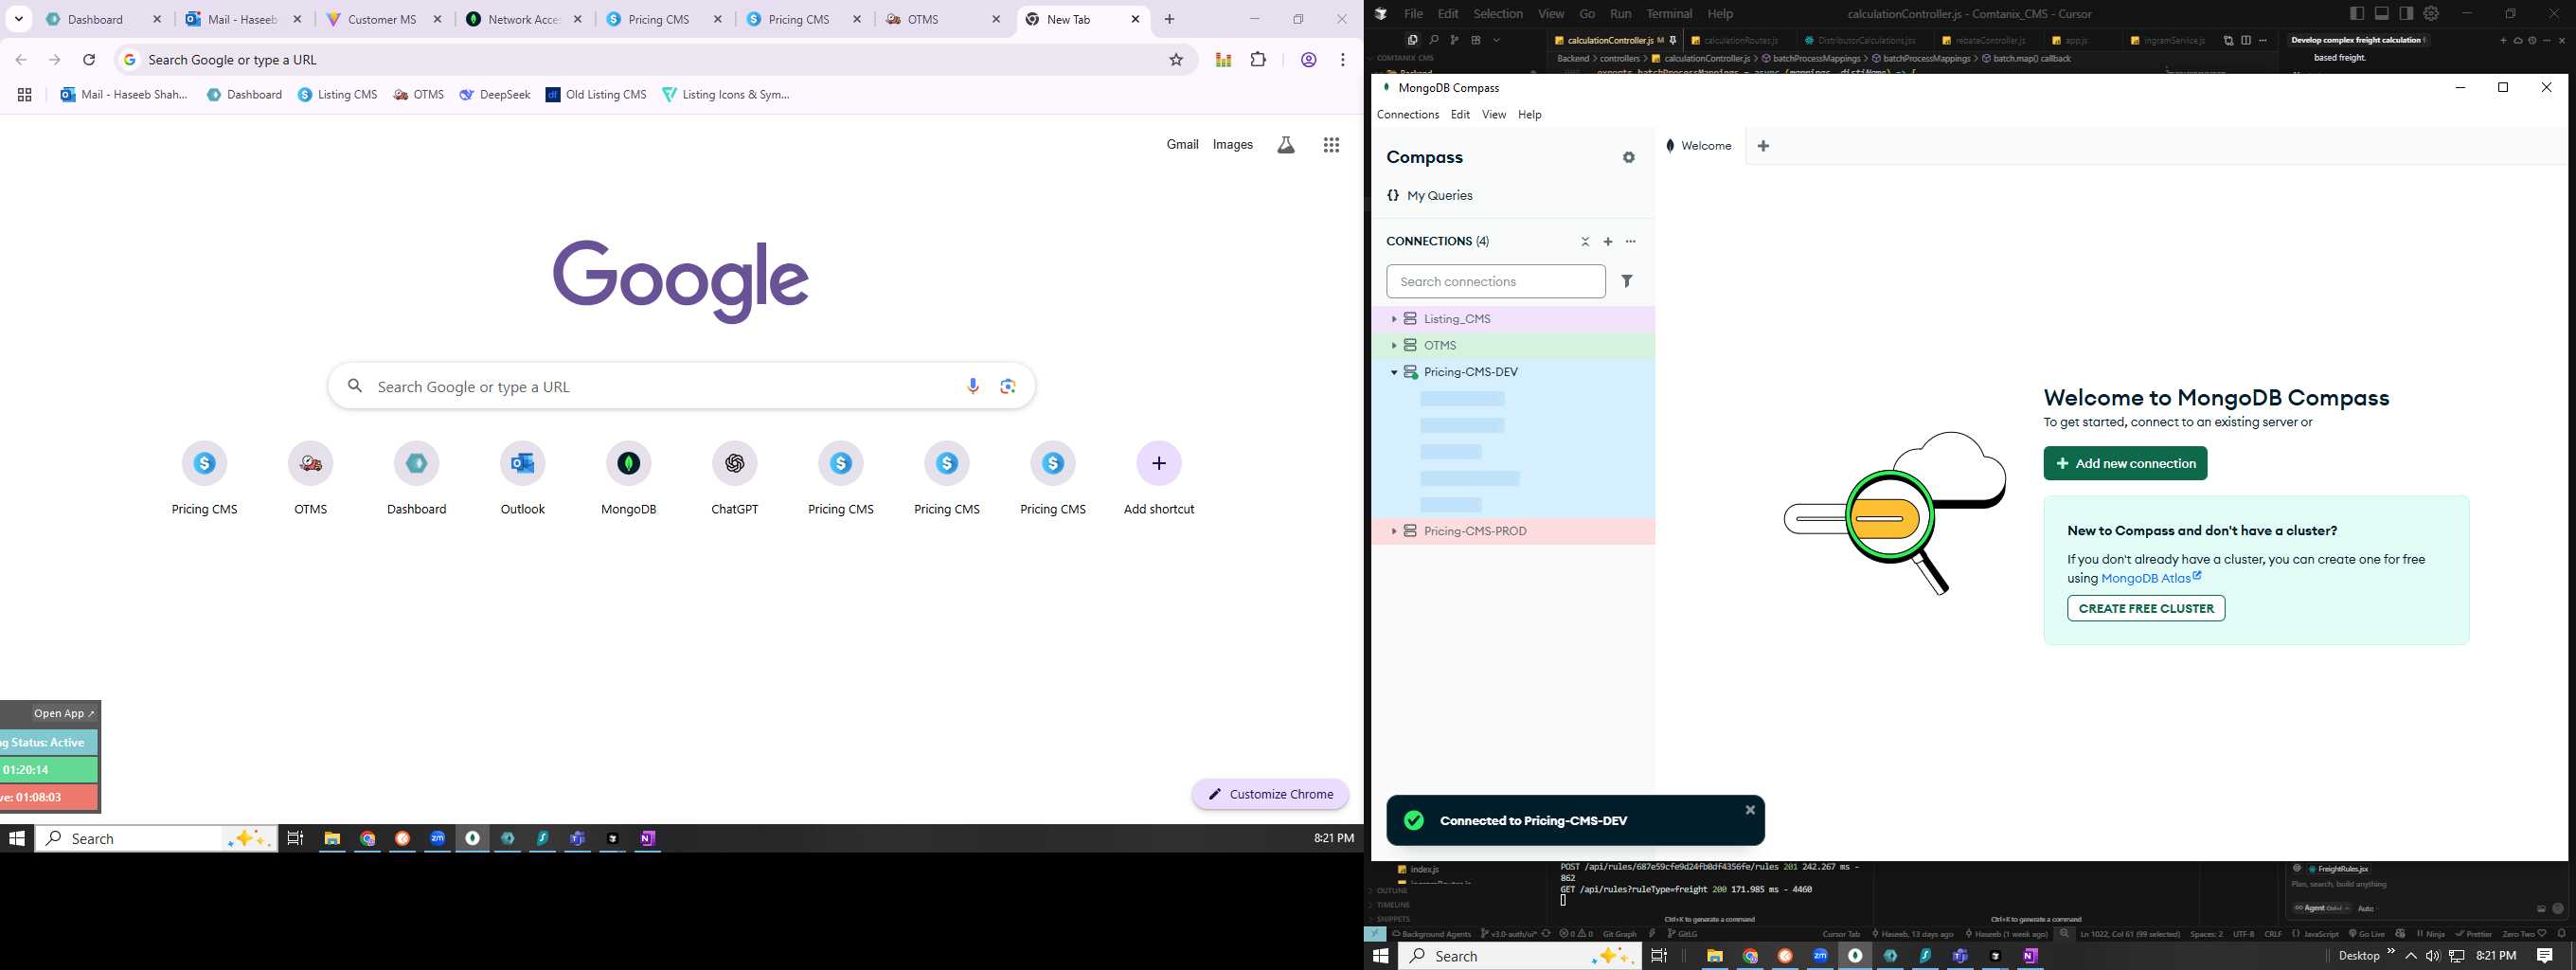Open the Google apps grid icon
Viewport: 2576px width, 970px height.
[x=1331, y=145]
